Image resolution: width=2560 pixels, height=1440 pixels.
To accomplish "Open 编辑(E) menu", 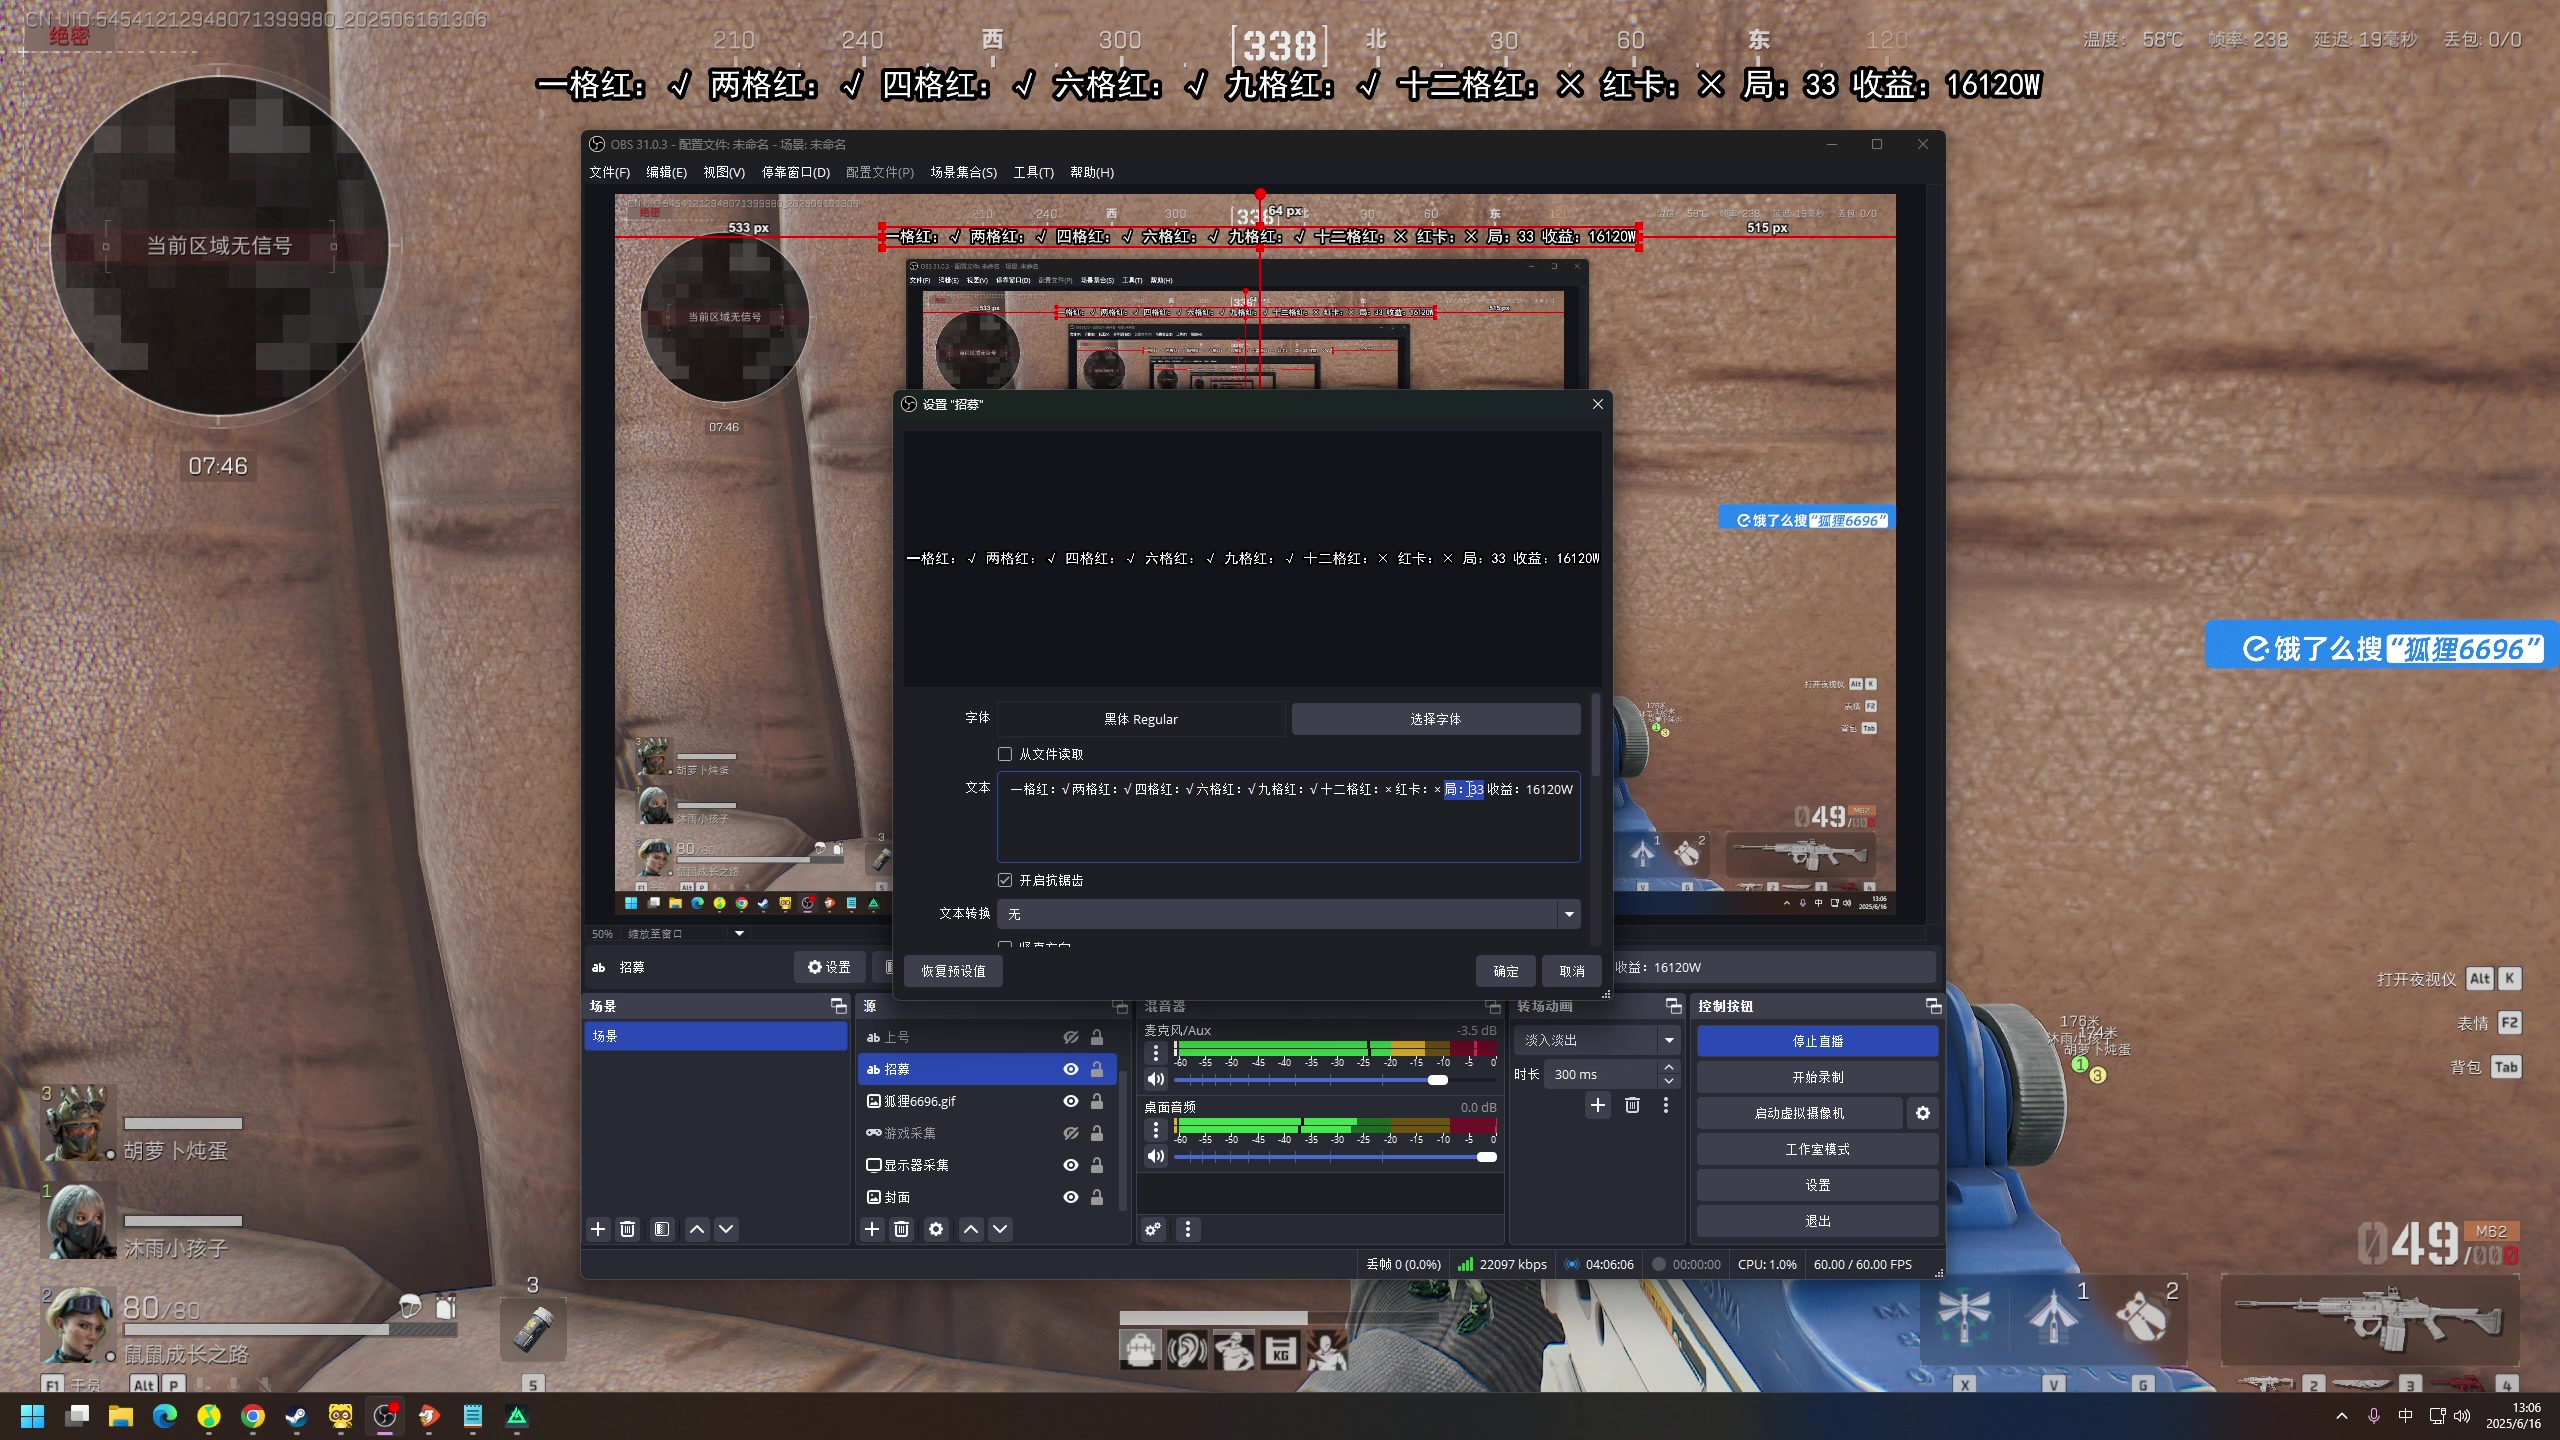I will (666, 172).
